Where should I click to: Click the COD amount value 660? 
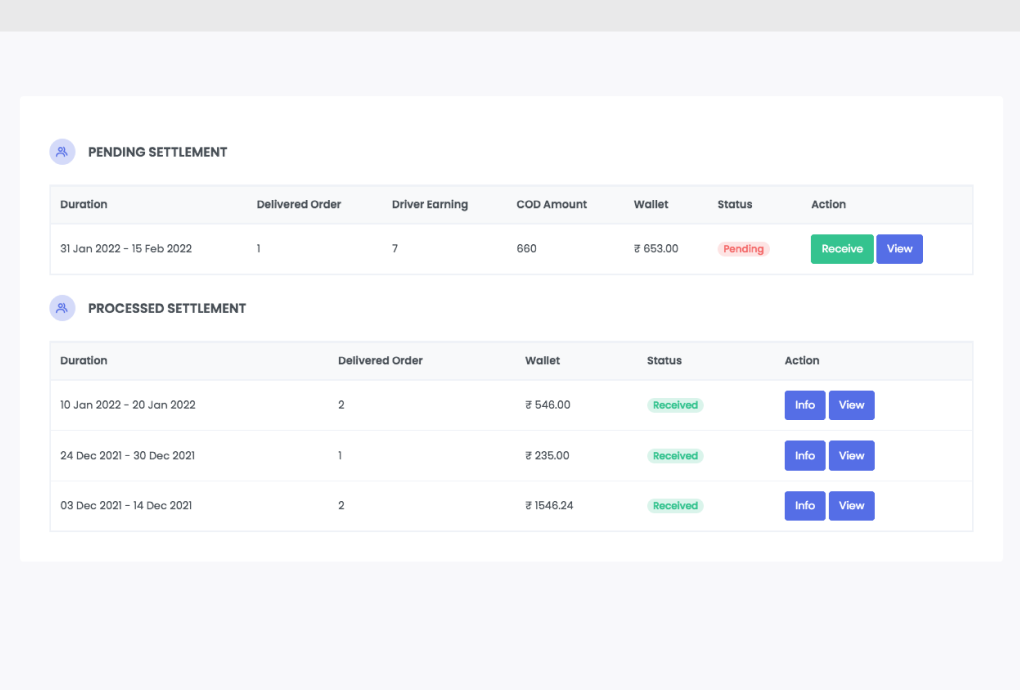(x=526, y=249)
